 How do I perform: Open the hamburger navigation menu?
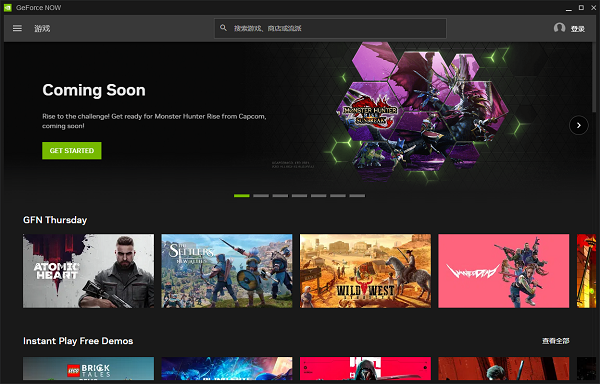click(17, 28)
